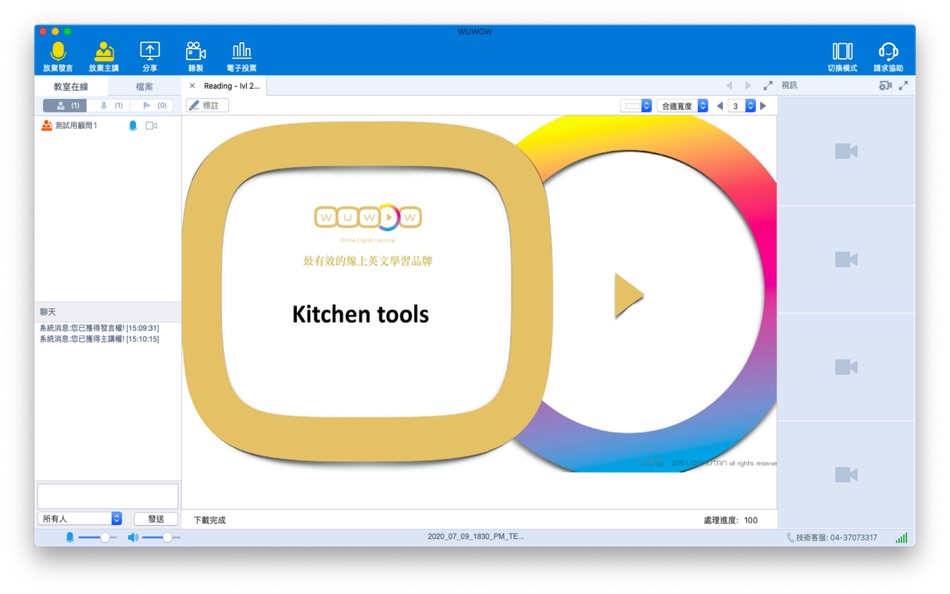Click the 放棄發言 microphone icon
The height and width of the screenshot is (594, 950).
[x=58, y=52]
